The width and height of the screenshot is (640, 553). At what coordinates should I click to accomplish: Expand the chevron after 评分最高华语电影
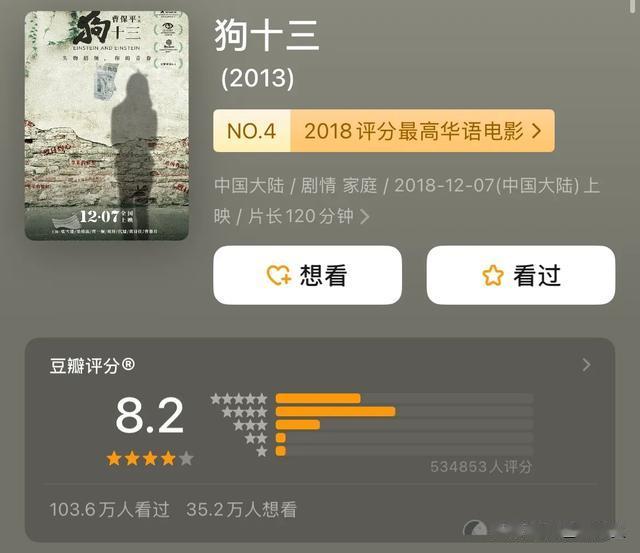pos(536,131)
